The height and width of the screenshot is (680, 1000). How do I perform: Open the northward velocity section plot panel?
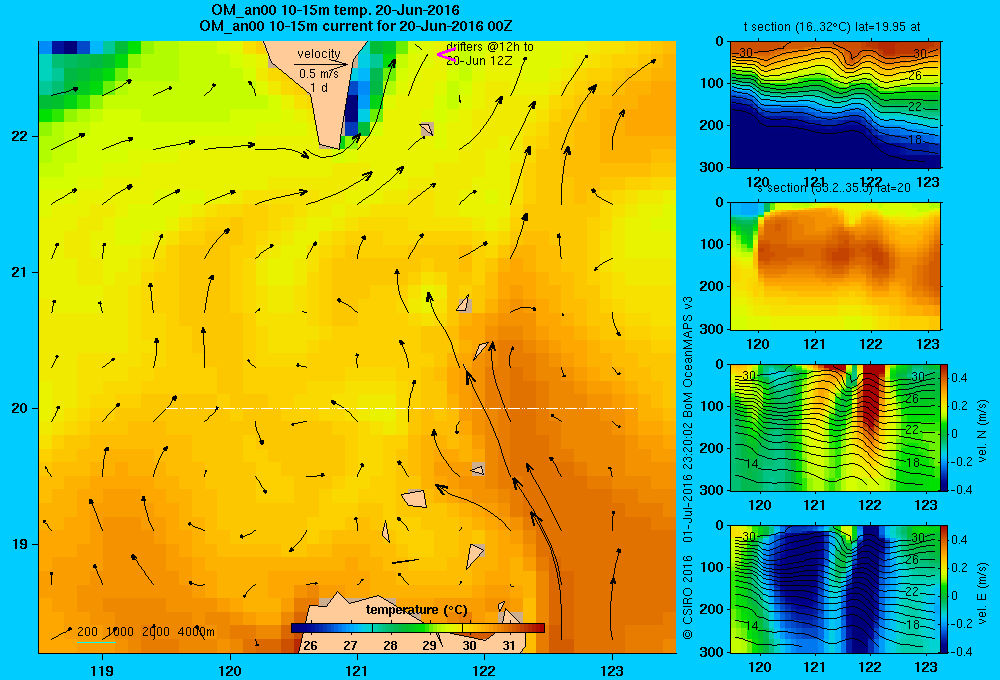835,427
